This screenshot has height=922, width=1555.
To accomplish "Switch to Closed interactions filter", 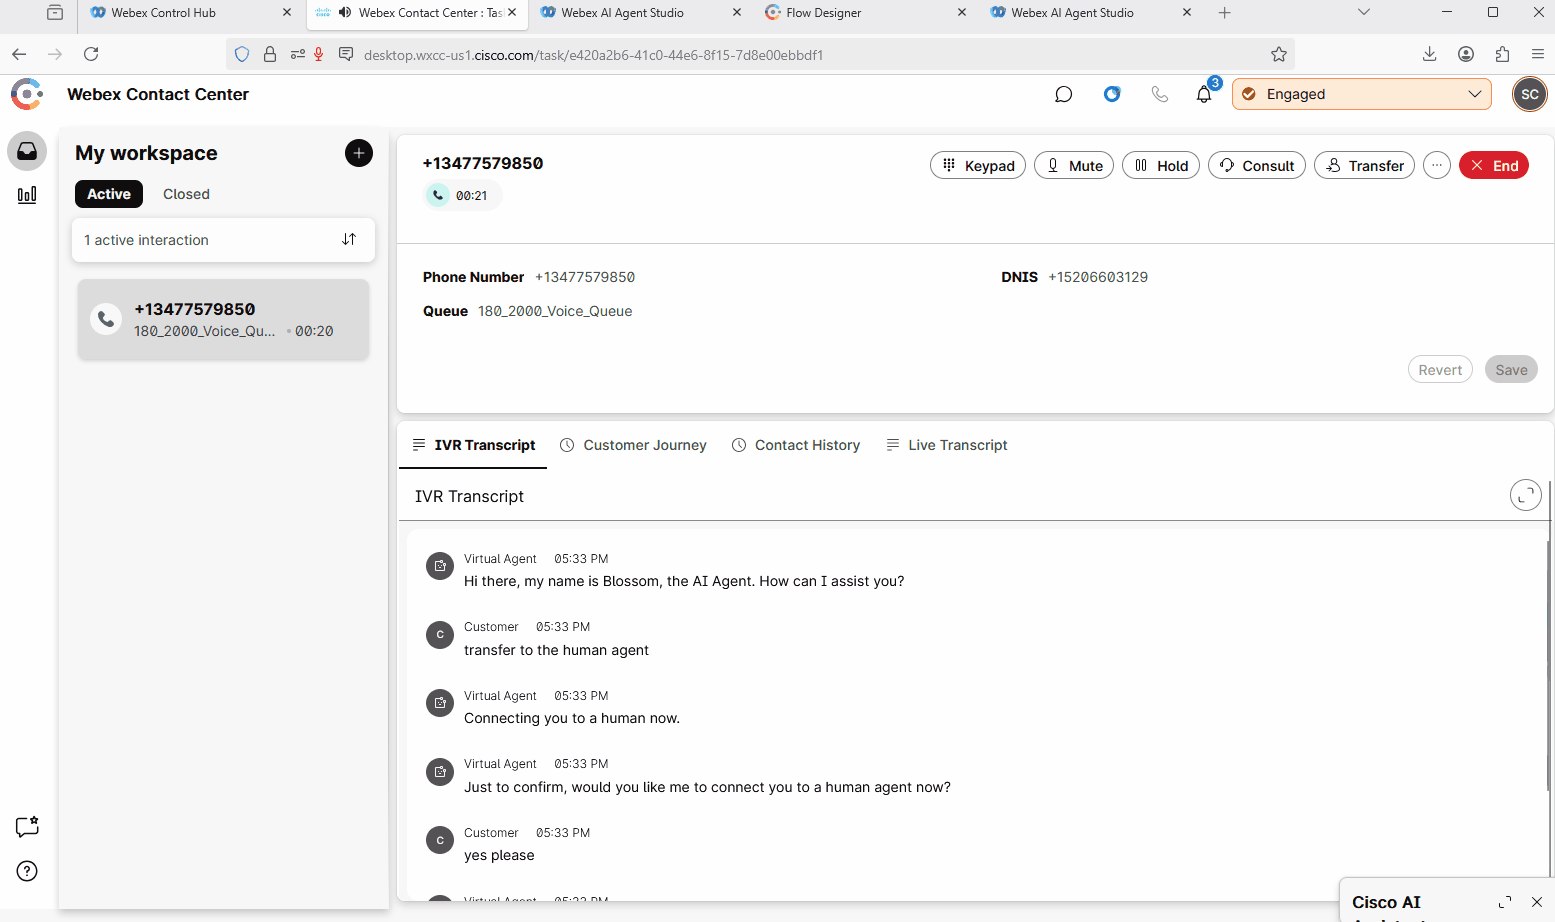I will click(x=186, y=194).
